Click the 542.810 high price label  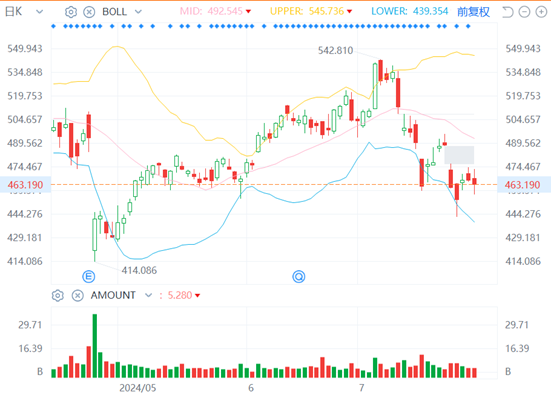click(x=335, y=51)
